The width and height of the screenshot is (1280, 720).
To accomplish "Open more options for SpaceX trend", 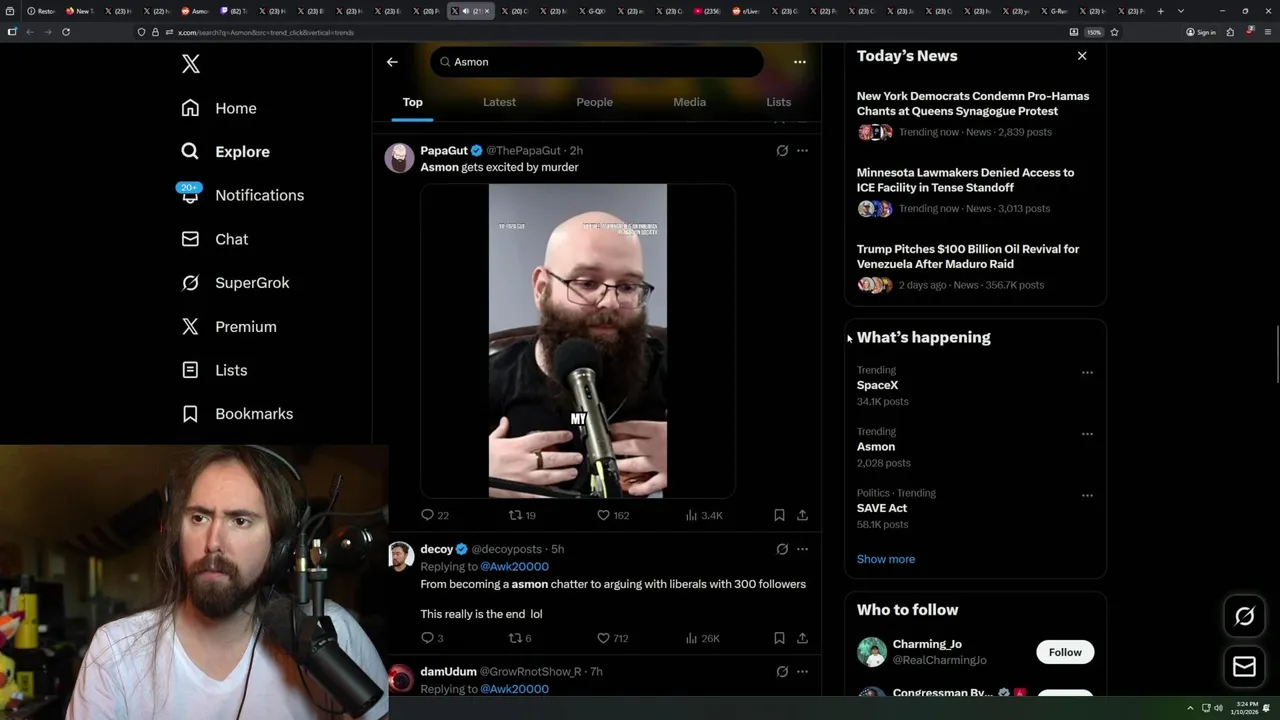I will 1087,373.
